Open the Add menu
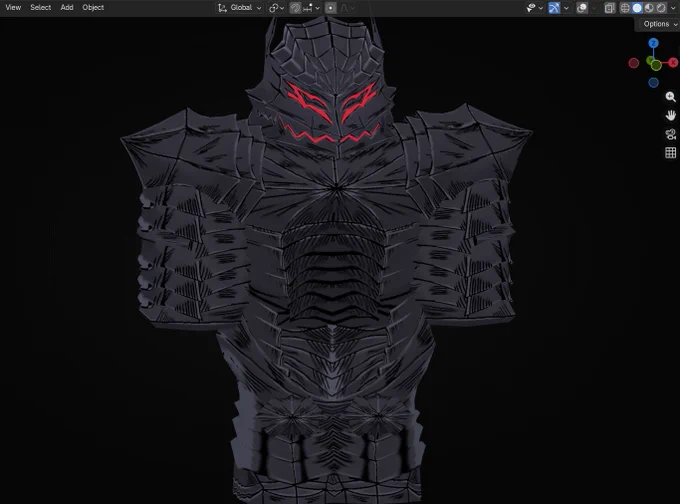 (x=67, y=7)
